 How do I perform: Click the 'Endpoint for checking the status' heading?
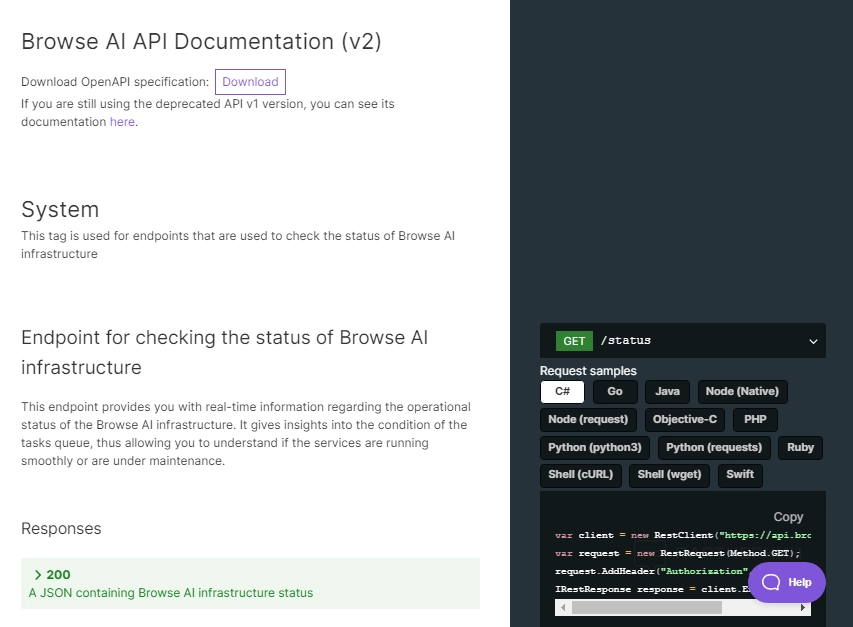(x=225, y=352)
